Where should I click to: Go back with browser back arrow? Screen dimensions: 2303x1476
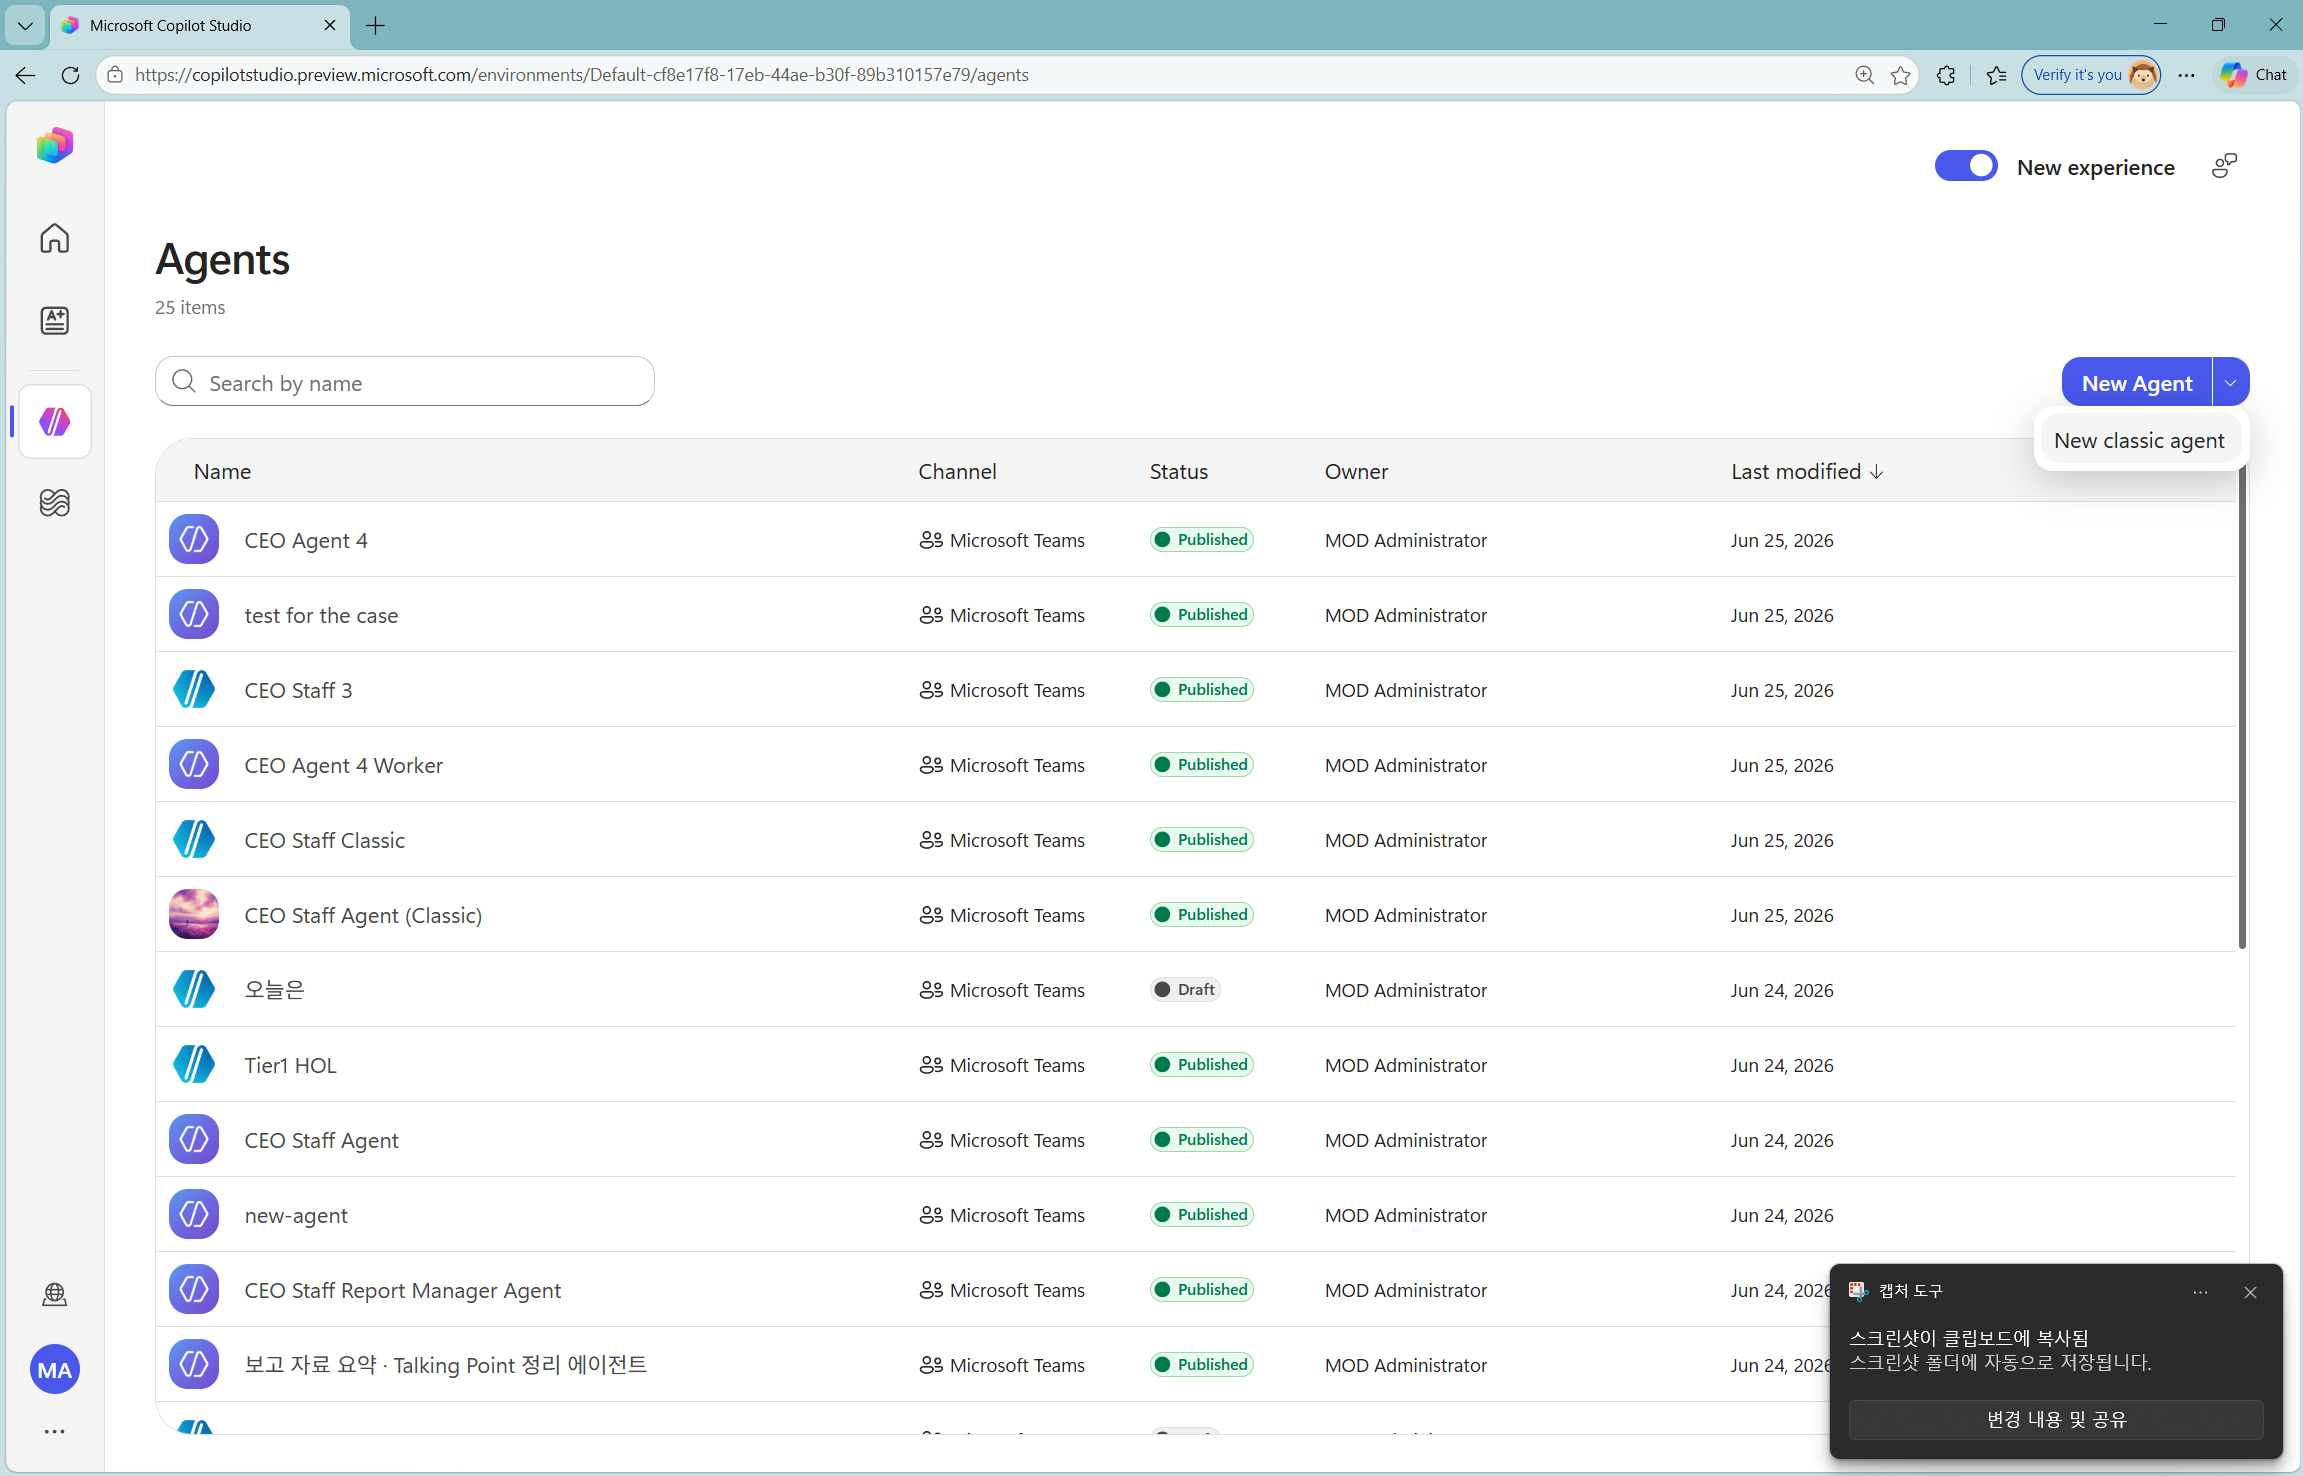(25, 75)
